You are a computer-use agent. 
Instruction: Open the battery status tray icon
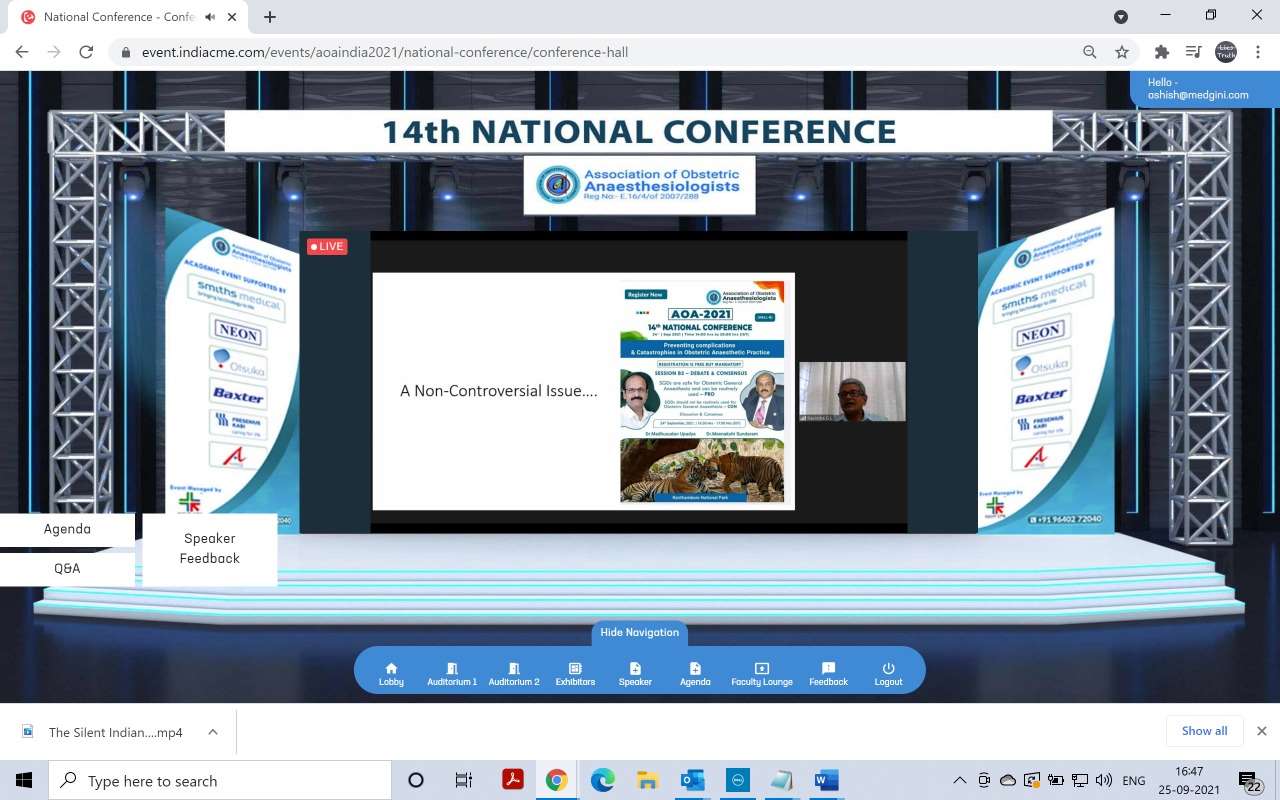click(x=1056, y=781)
